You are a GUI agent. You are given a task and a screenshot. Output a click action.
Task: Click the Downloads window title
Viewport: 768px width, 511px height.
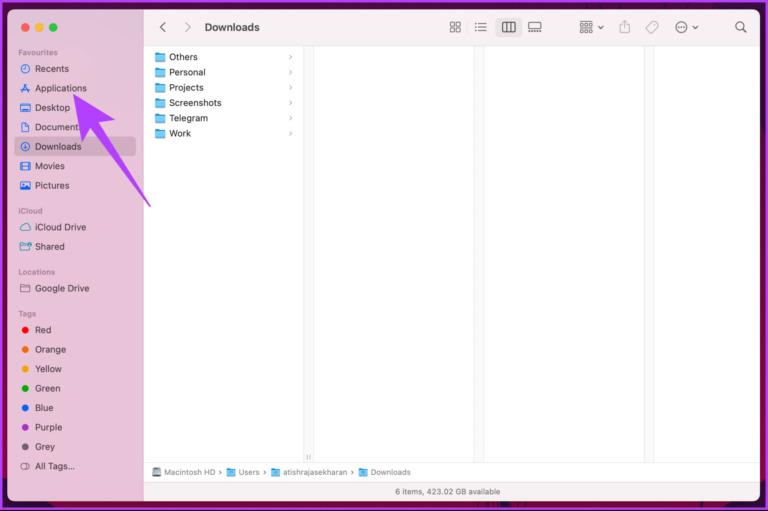pyautogui.click(x=232, y=27)
